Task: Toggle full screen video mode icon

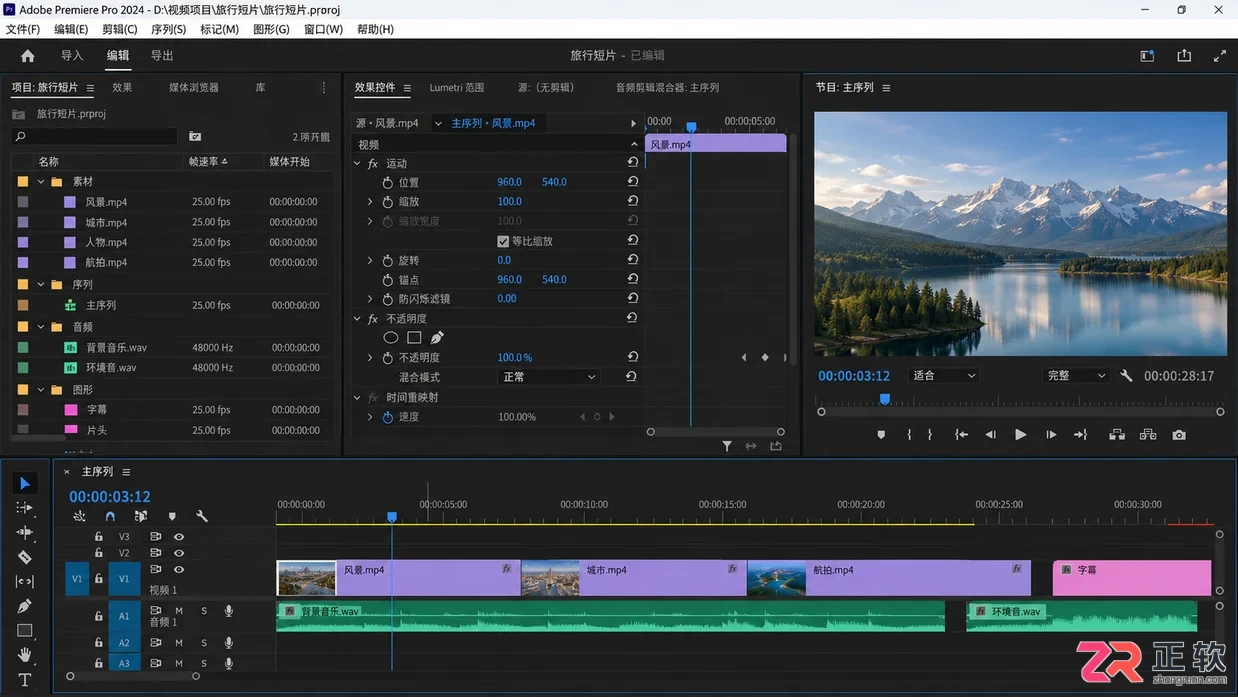Action: (1220, 56)
